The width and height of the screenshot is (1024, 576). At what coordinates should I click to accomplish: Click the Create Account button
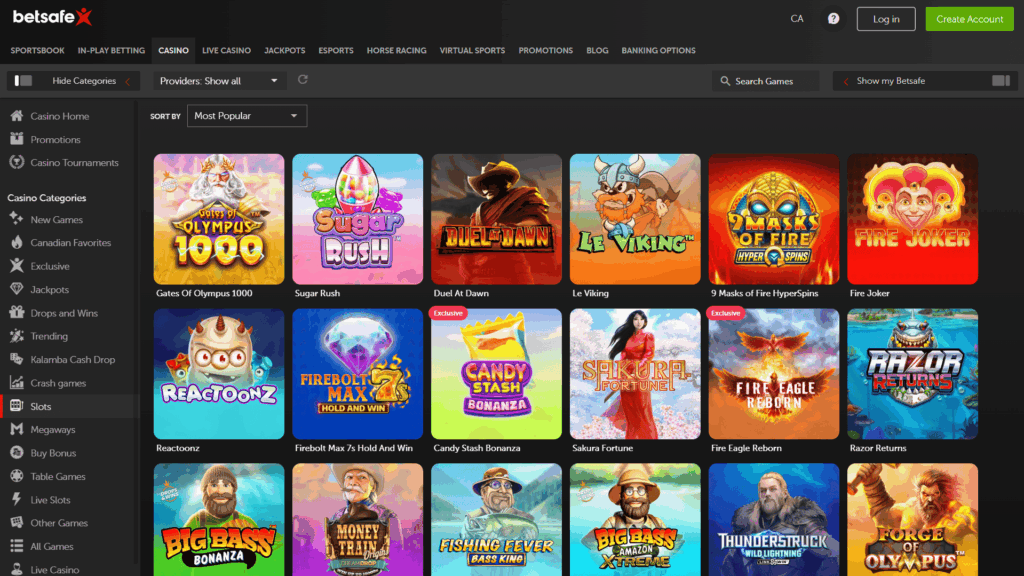click(x=969, y=18)
